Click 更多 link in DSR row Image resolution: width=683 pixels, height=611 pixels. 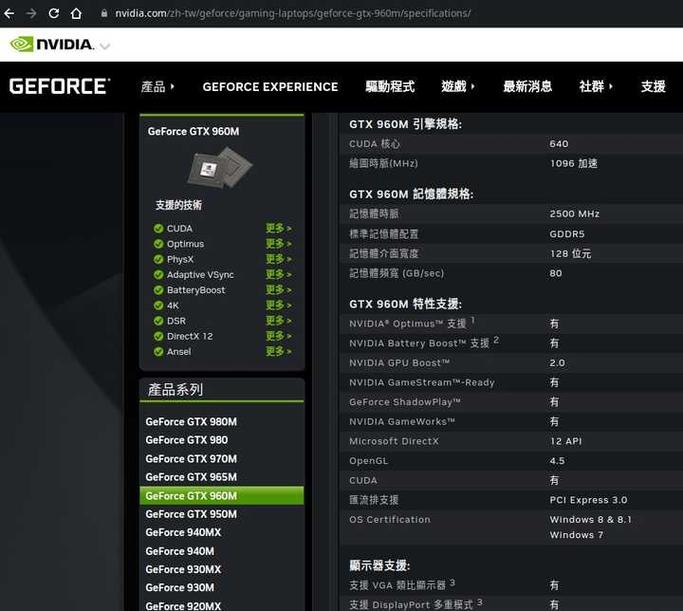278,321
